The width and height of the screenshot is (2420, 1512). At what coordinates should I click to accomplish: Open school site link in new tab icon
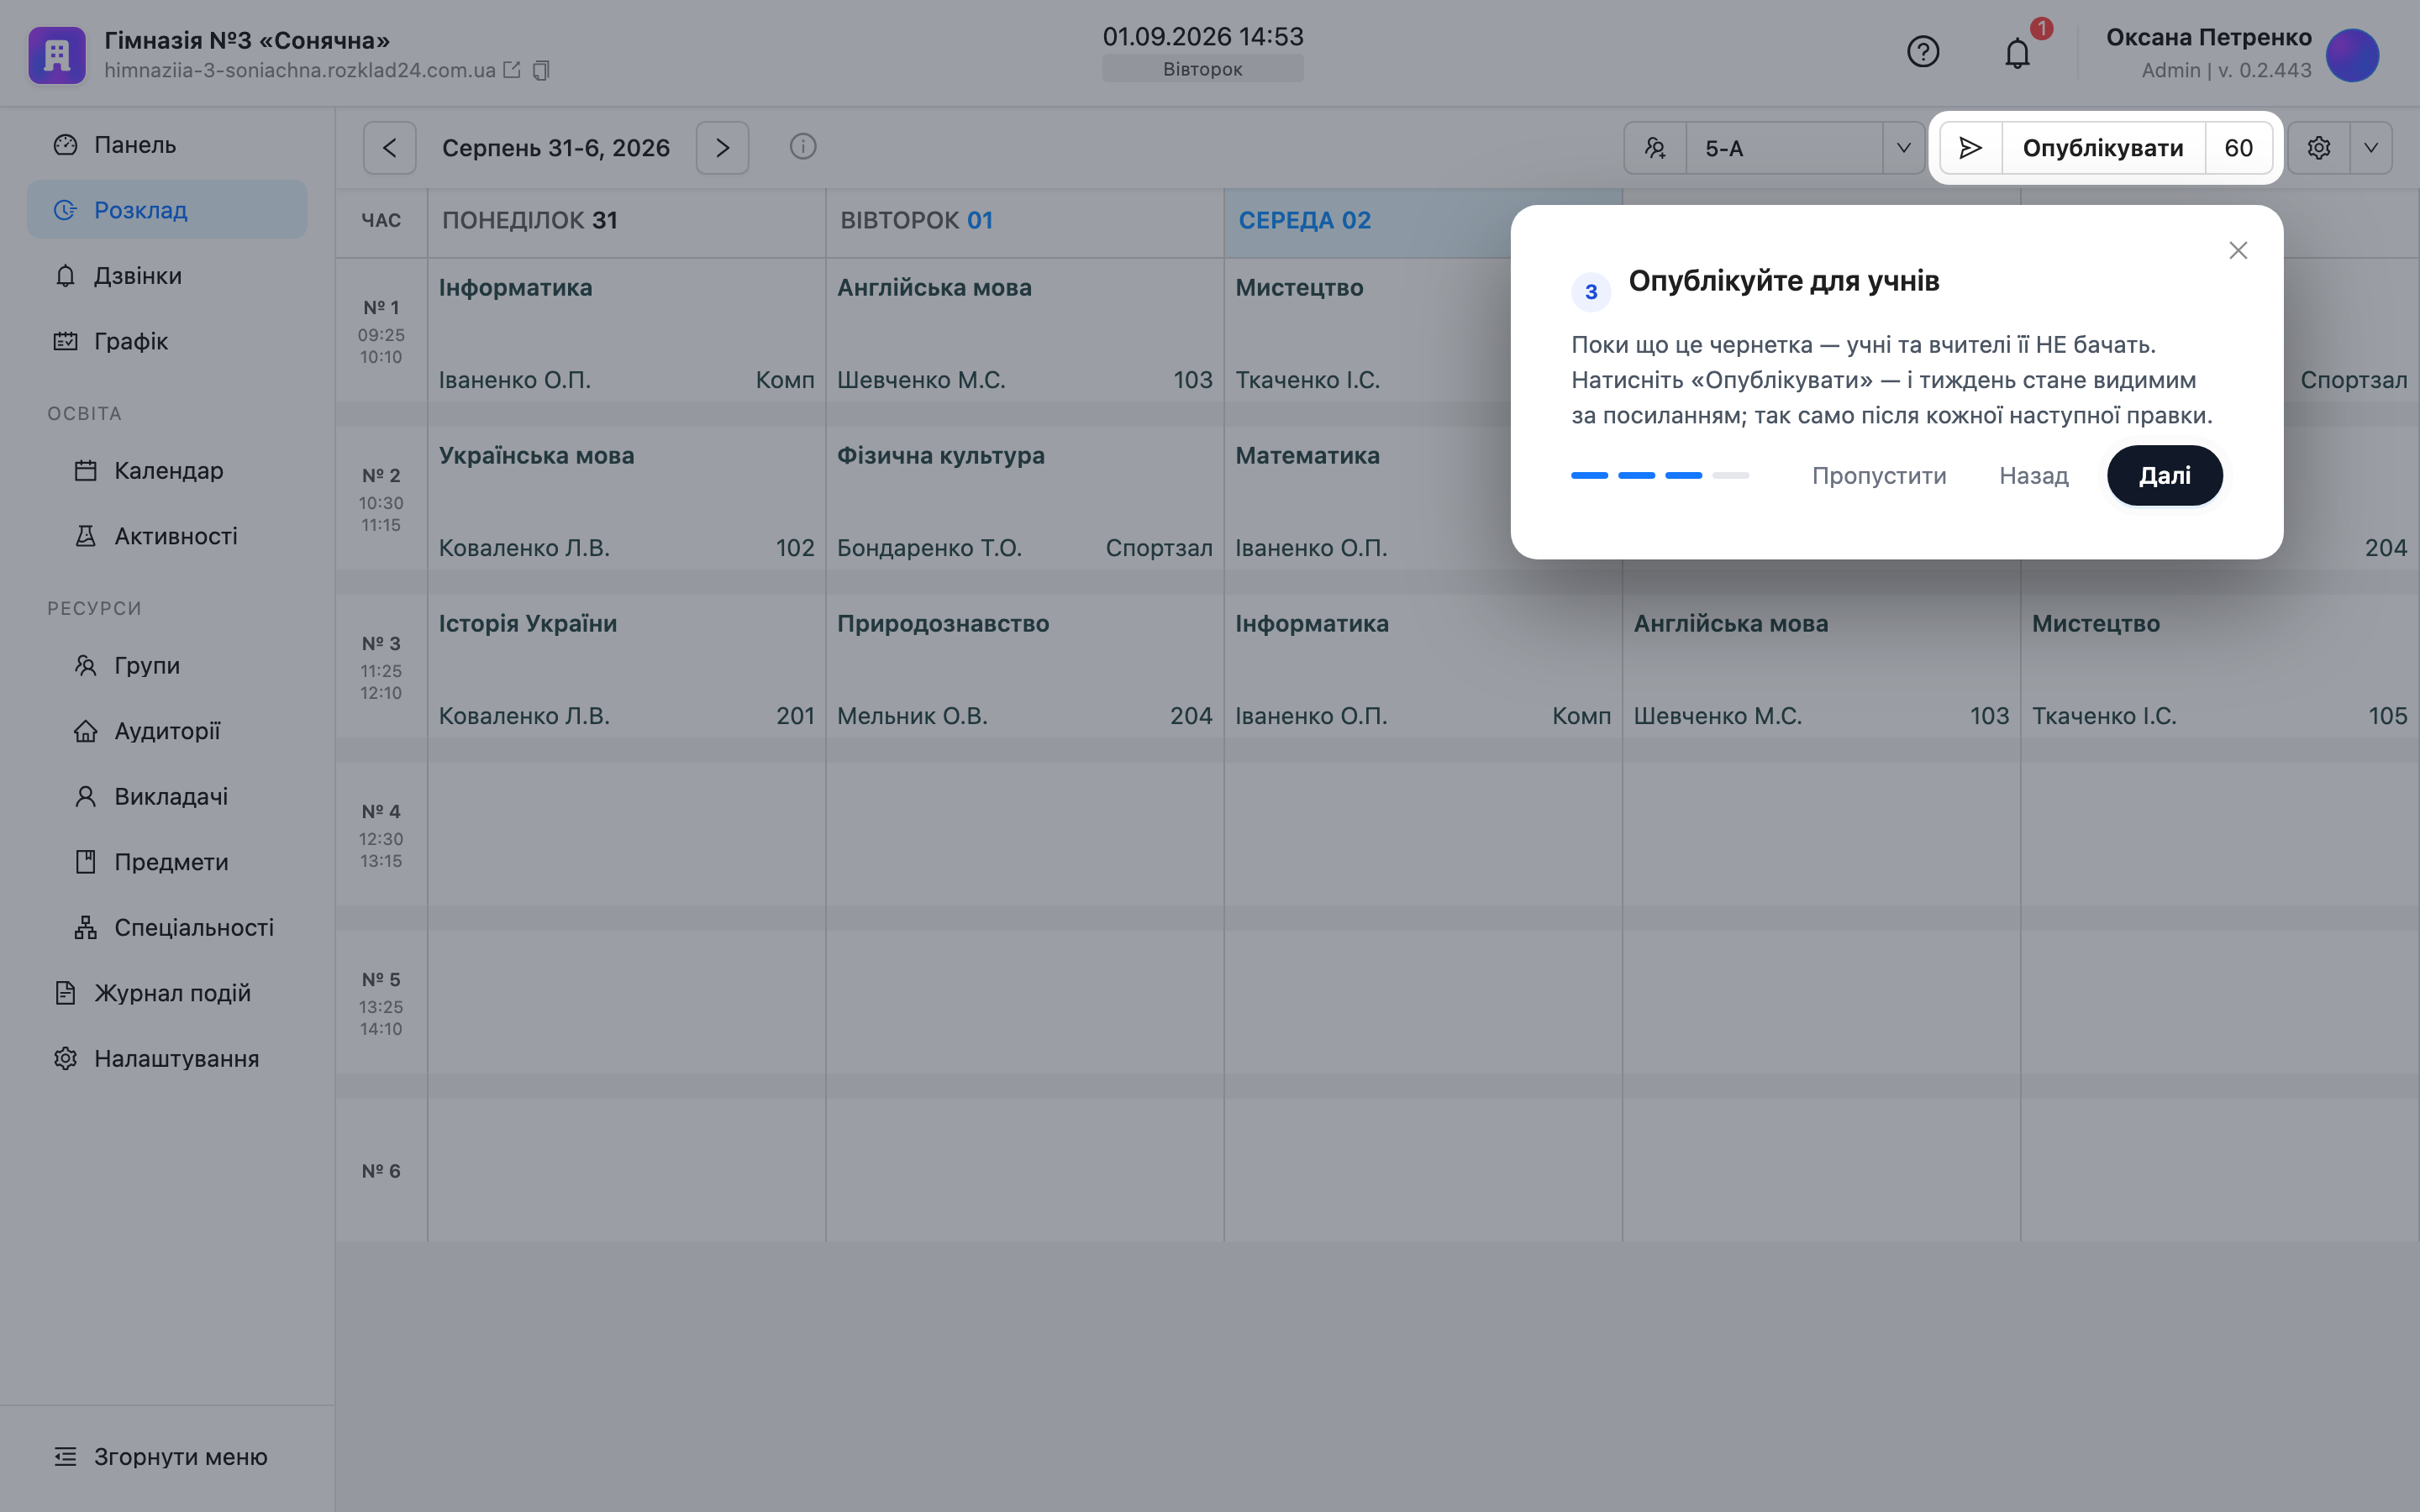[x=512, y=70]
